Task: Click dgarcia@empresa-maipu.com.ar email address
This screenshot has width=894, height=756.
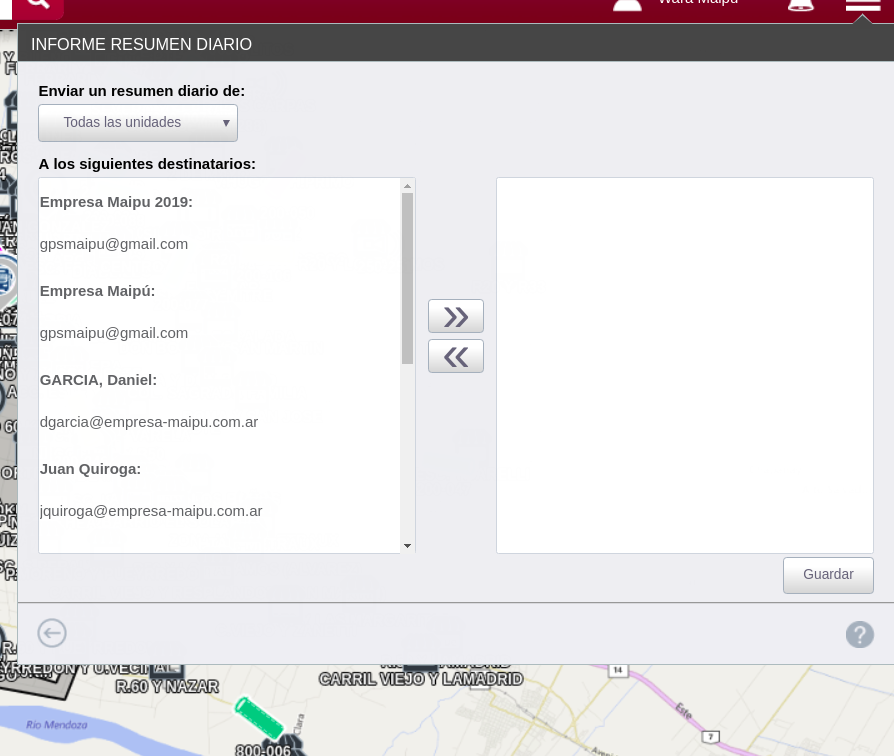Action: [x=149, y=422]
